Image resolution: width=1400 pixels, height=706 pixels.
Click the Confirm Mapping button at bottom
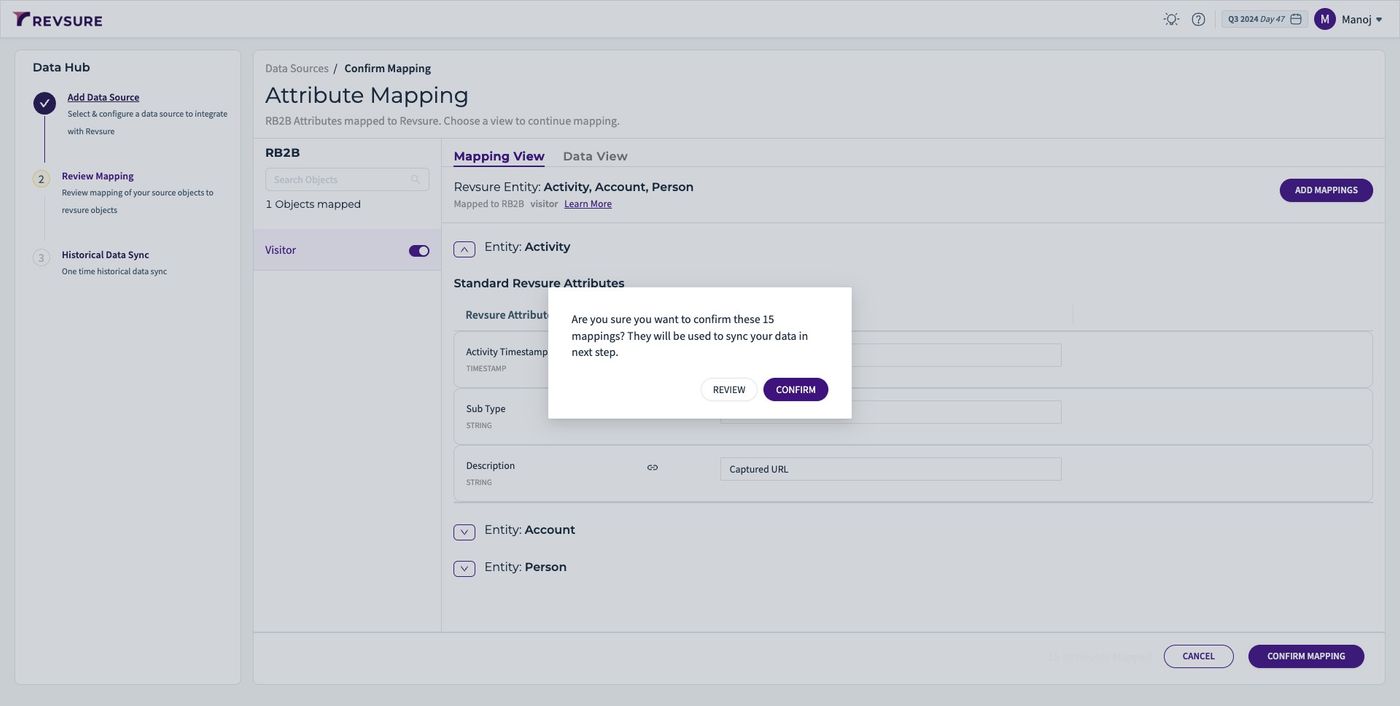[x=1306, y=656]
